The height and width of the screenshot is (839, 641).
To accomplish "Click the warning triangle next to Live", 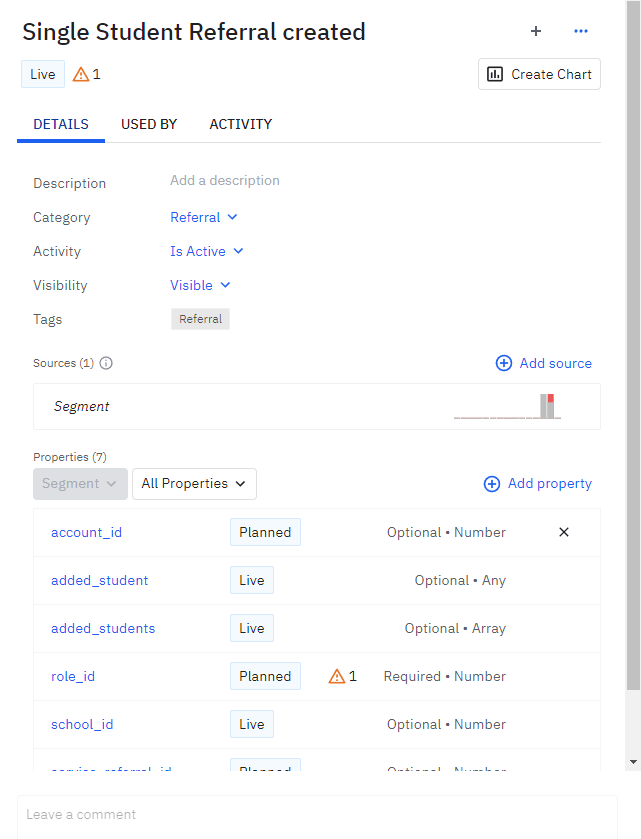I will tap(81, 74).
